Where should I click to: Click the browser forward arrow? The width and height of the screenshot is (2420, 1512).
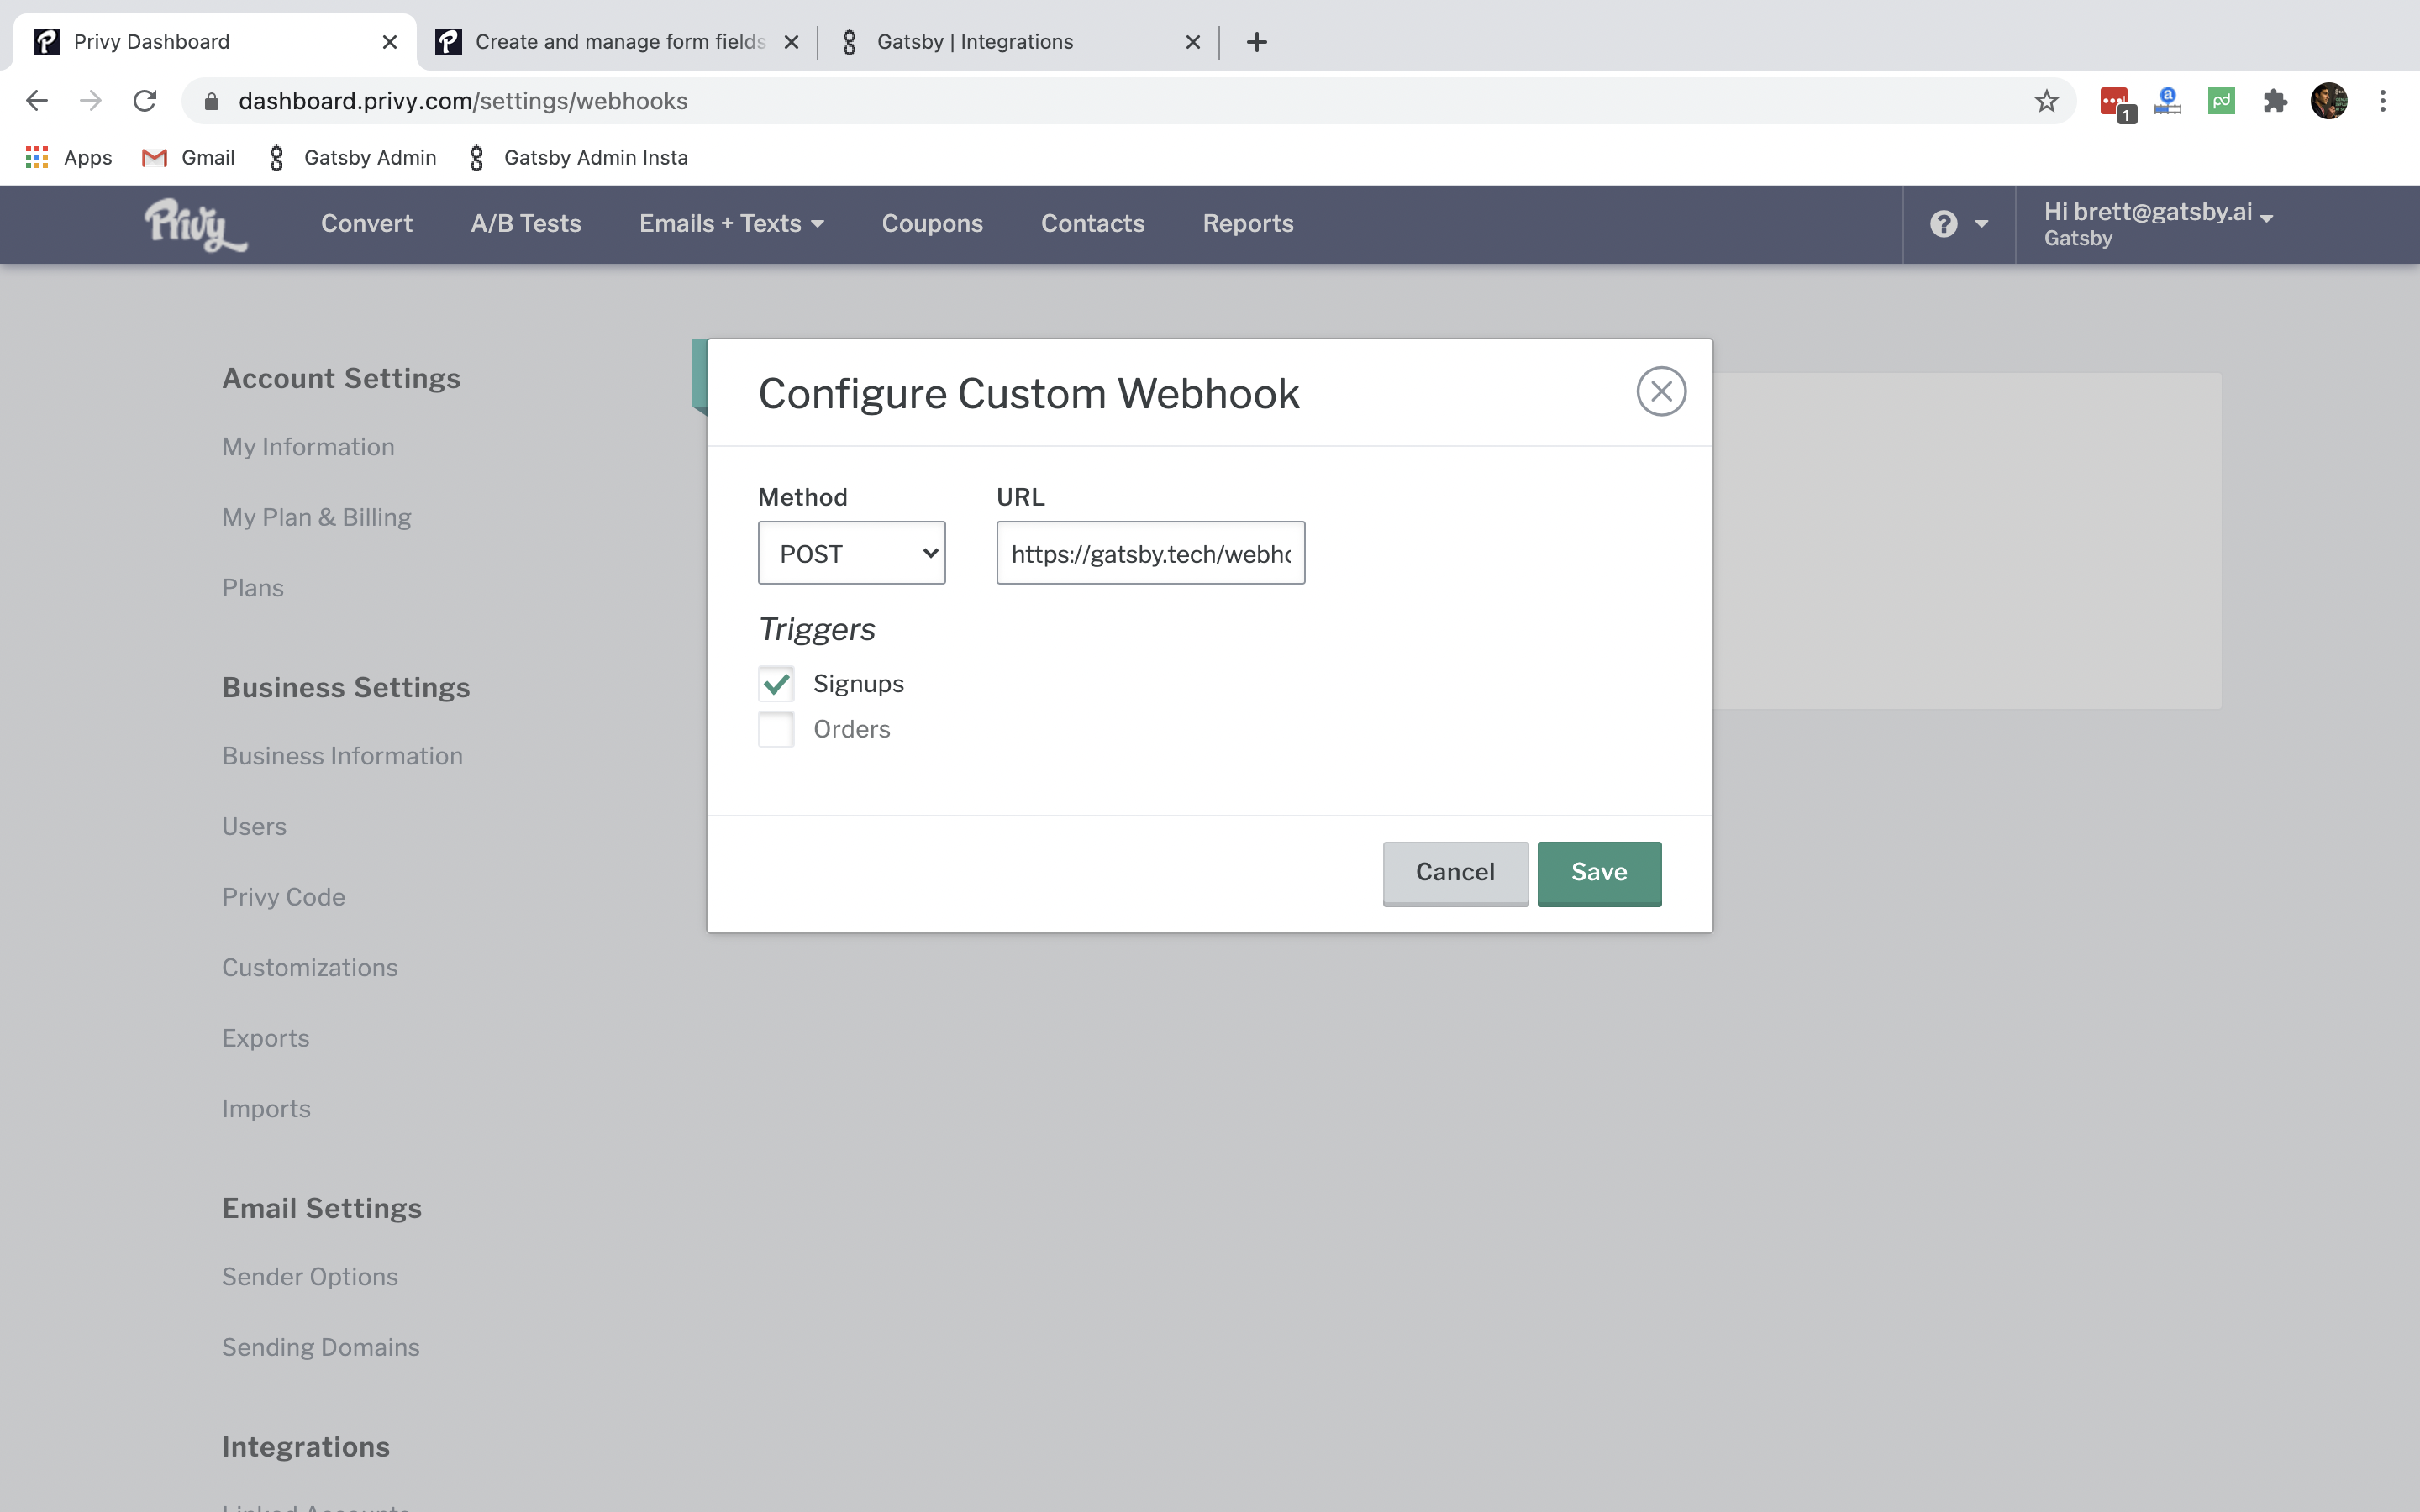point(91,101)
